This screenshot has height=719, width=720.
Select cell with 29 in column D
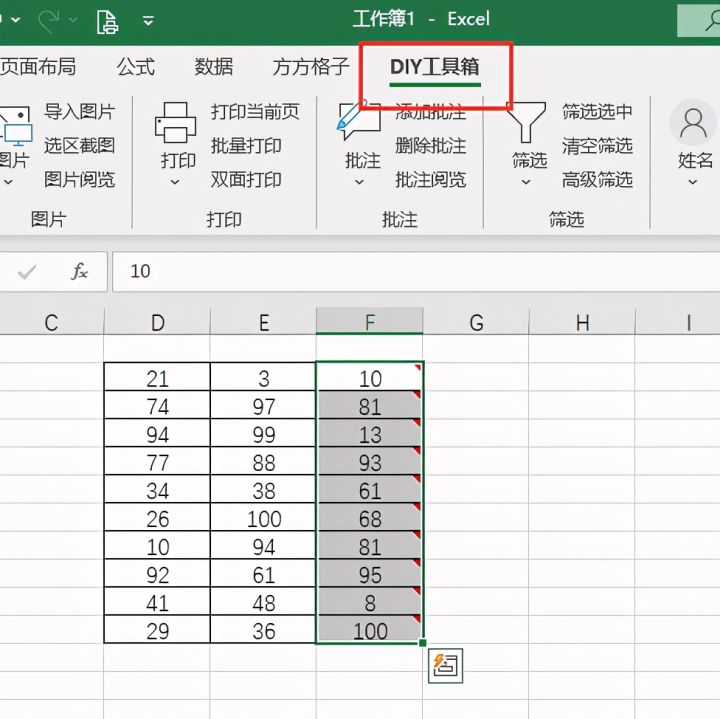tap(158, 629)
